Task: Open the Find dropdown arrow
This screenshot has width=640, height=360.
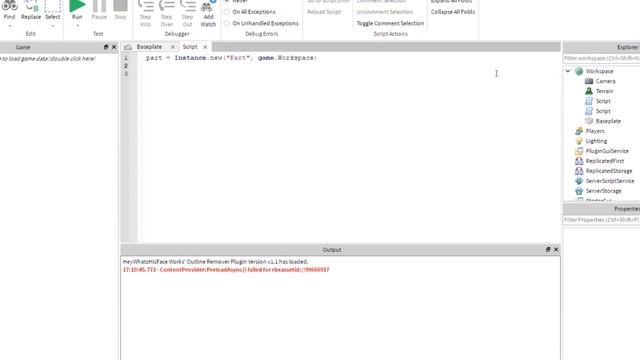Action: (9, 26)
